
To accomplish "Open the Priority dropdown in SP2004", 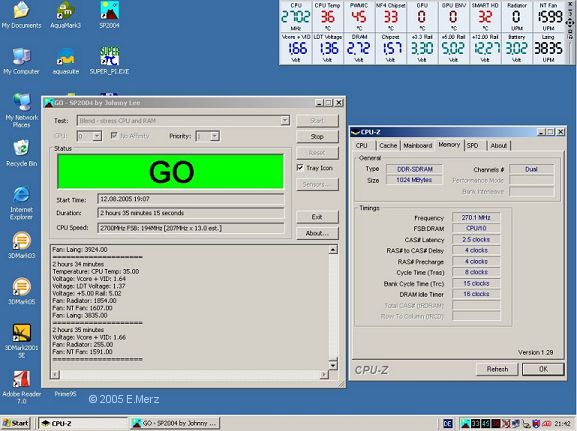I will [215, 136].
